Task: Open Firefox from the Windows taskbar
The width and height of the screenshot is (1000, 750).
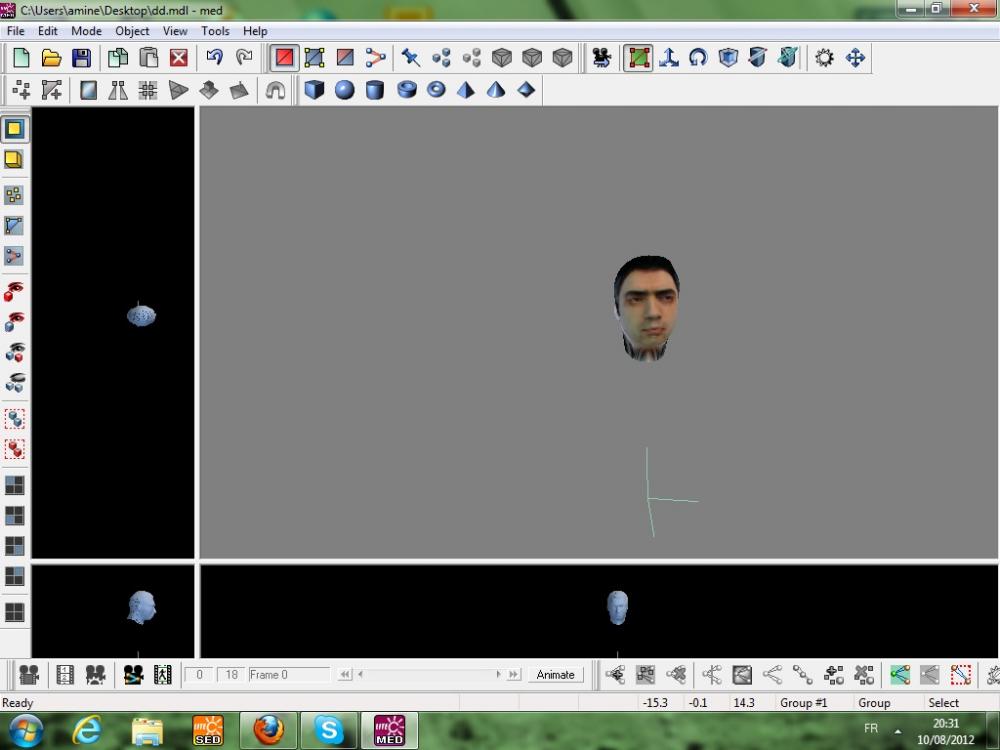Action: pos(269,730)
